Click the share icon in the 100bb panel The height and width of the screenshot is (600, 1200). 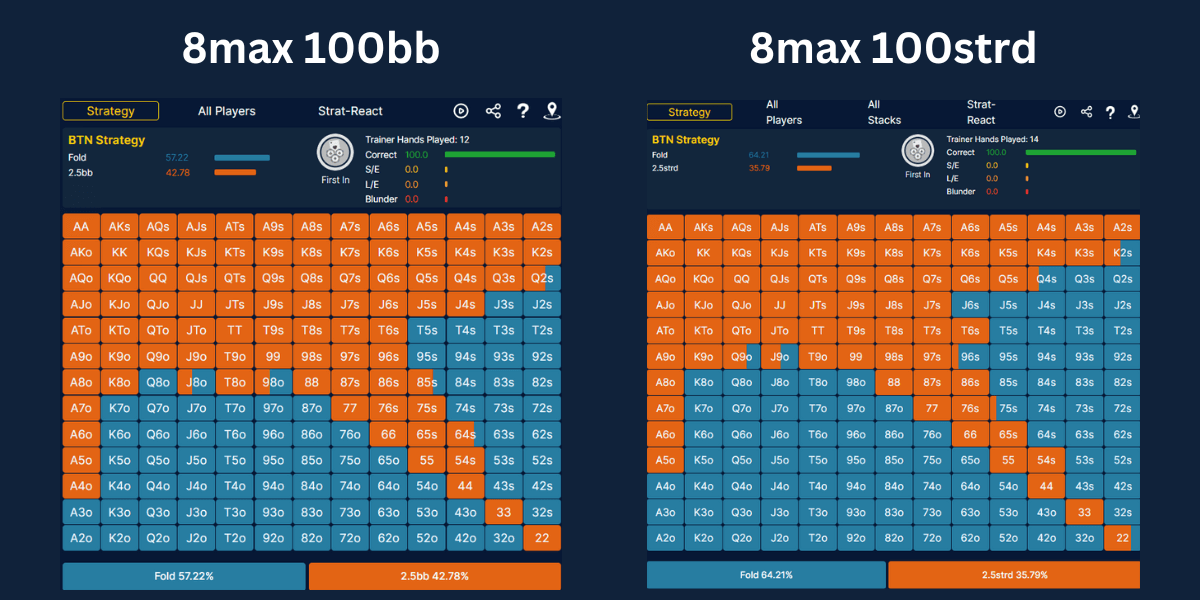493,112
